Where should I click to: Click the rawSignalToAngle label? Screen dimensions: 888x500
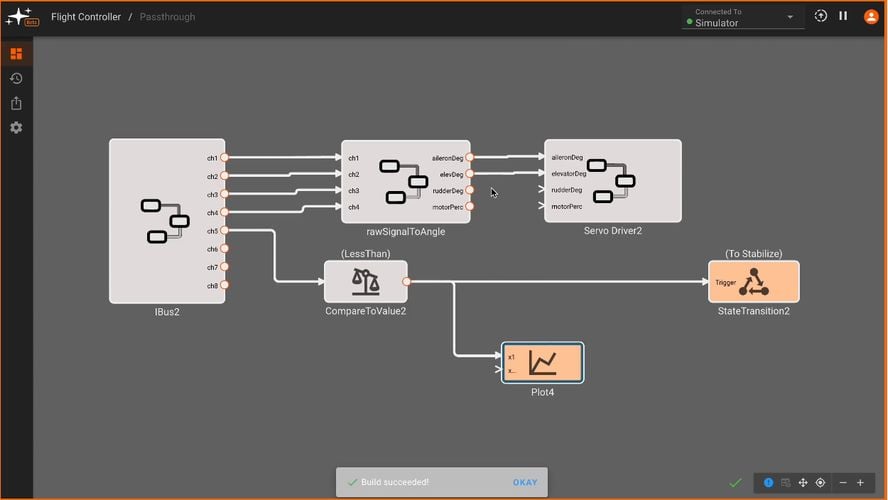(405, 232)
